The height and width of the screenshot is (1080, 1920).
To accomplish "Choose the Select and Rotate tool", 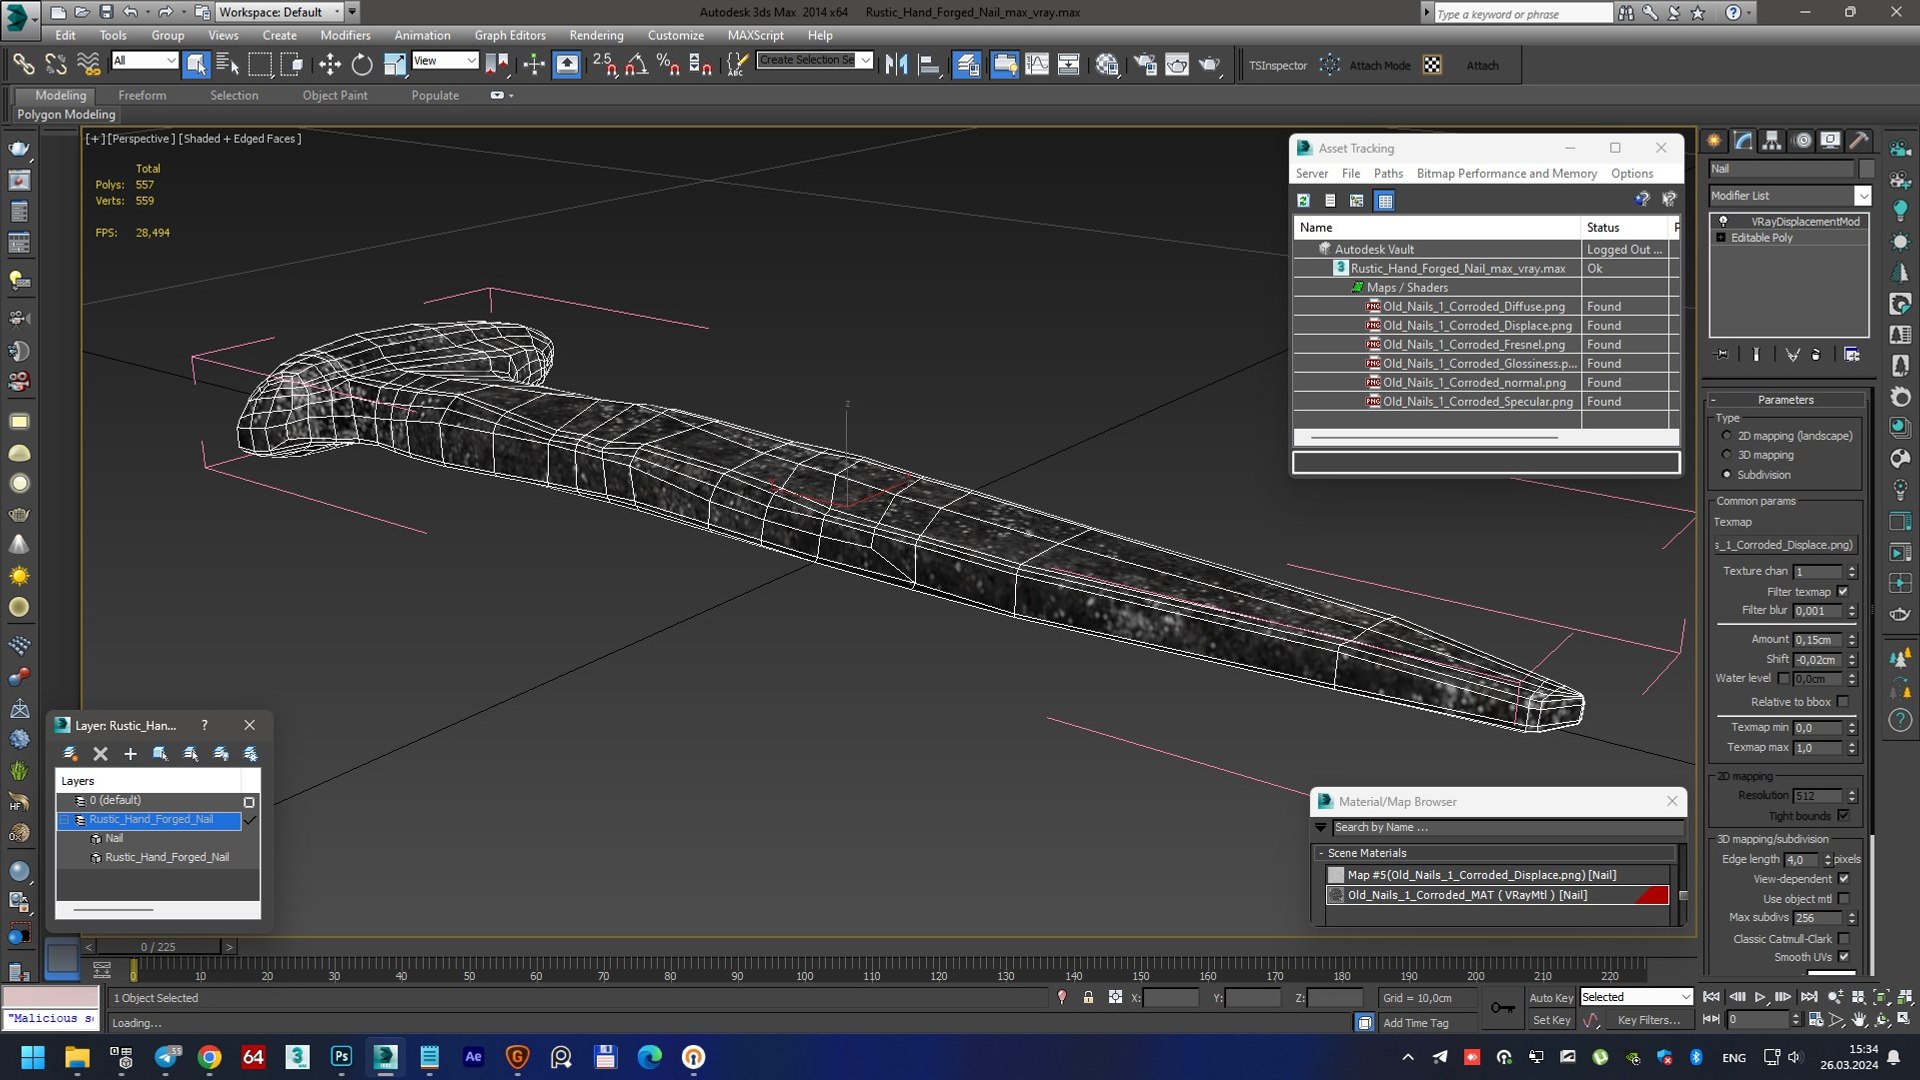I will point(362,65).
